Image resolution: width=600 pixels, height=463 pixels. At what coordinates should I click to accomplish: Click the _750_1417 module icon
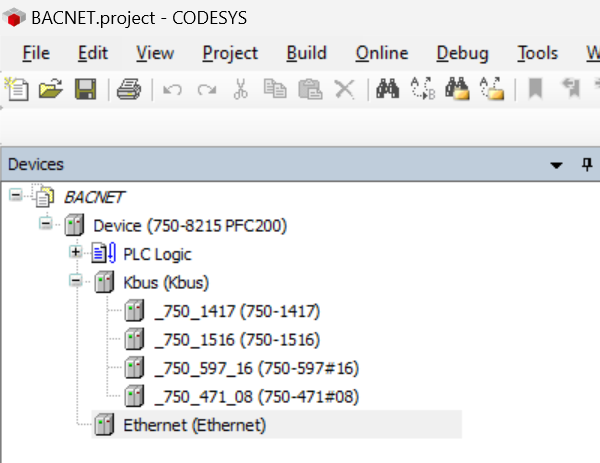134,310
